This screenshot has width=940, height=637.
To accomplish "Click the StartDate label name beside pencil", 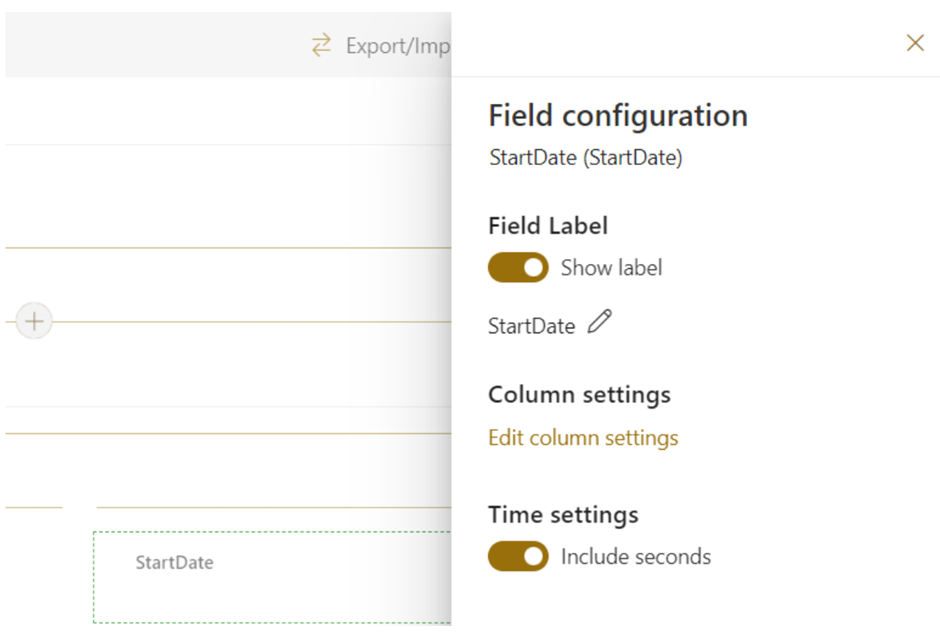I will [531, 326].
